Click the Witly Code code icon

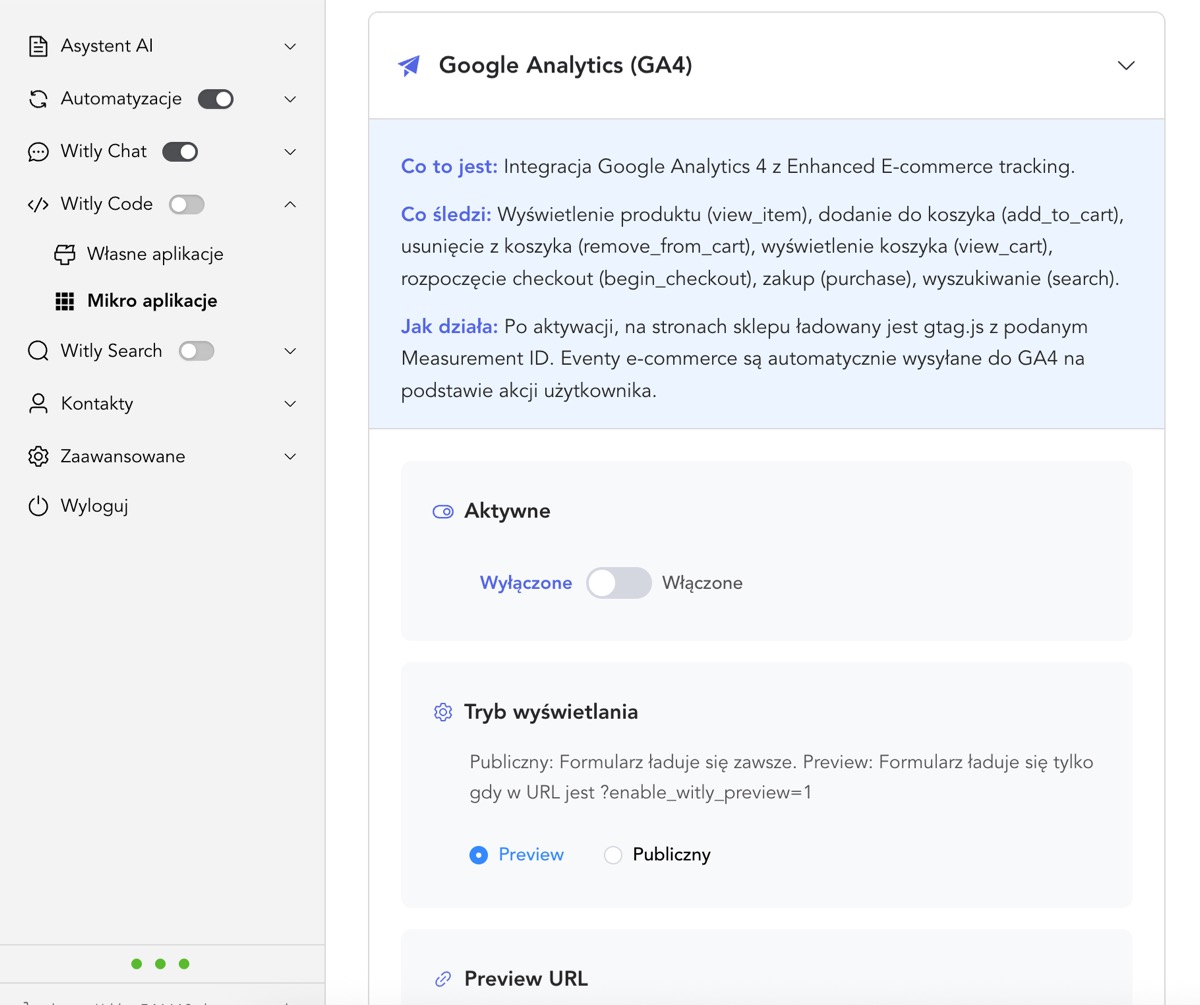pyautogui.click(x=37, y=203)
